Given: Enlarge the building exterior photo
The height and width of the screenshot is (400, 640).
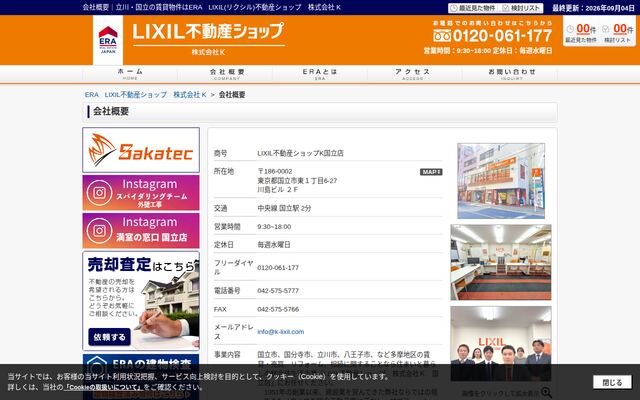Looking at the screenshot, I should coord(501,181).
